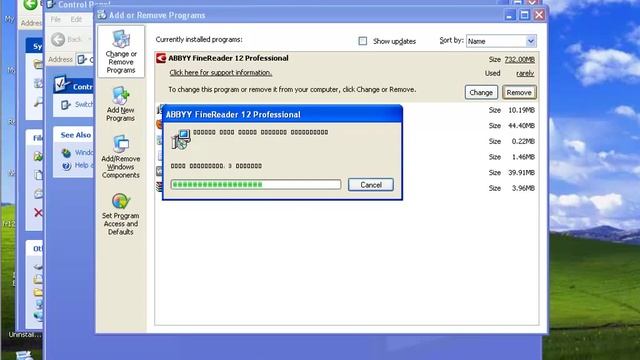Open Click here for support information link

pos(220,73)
